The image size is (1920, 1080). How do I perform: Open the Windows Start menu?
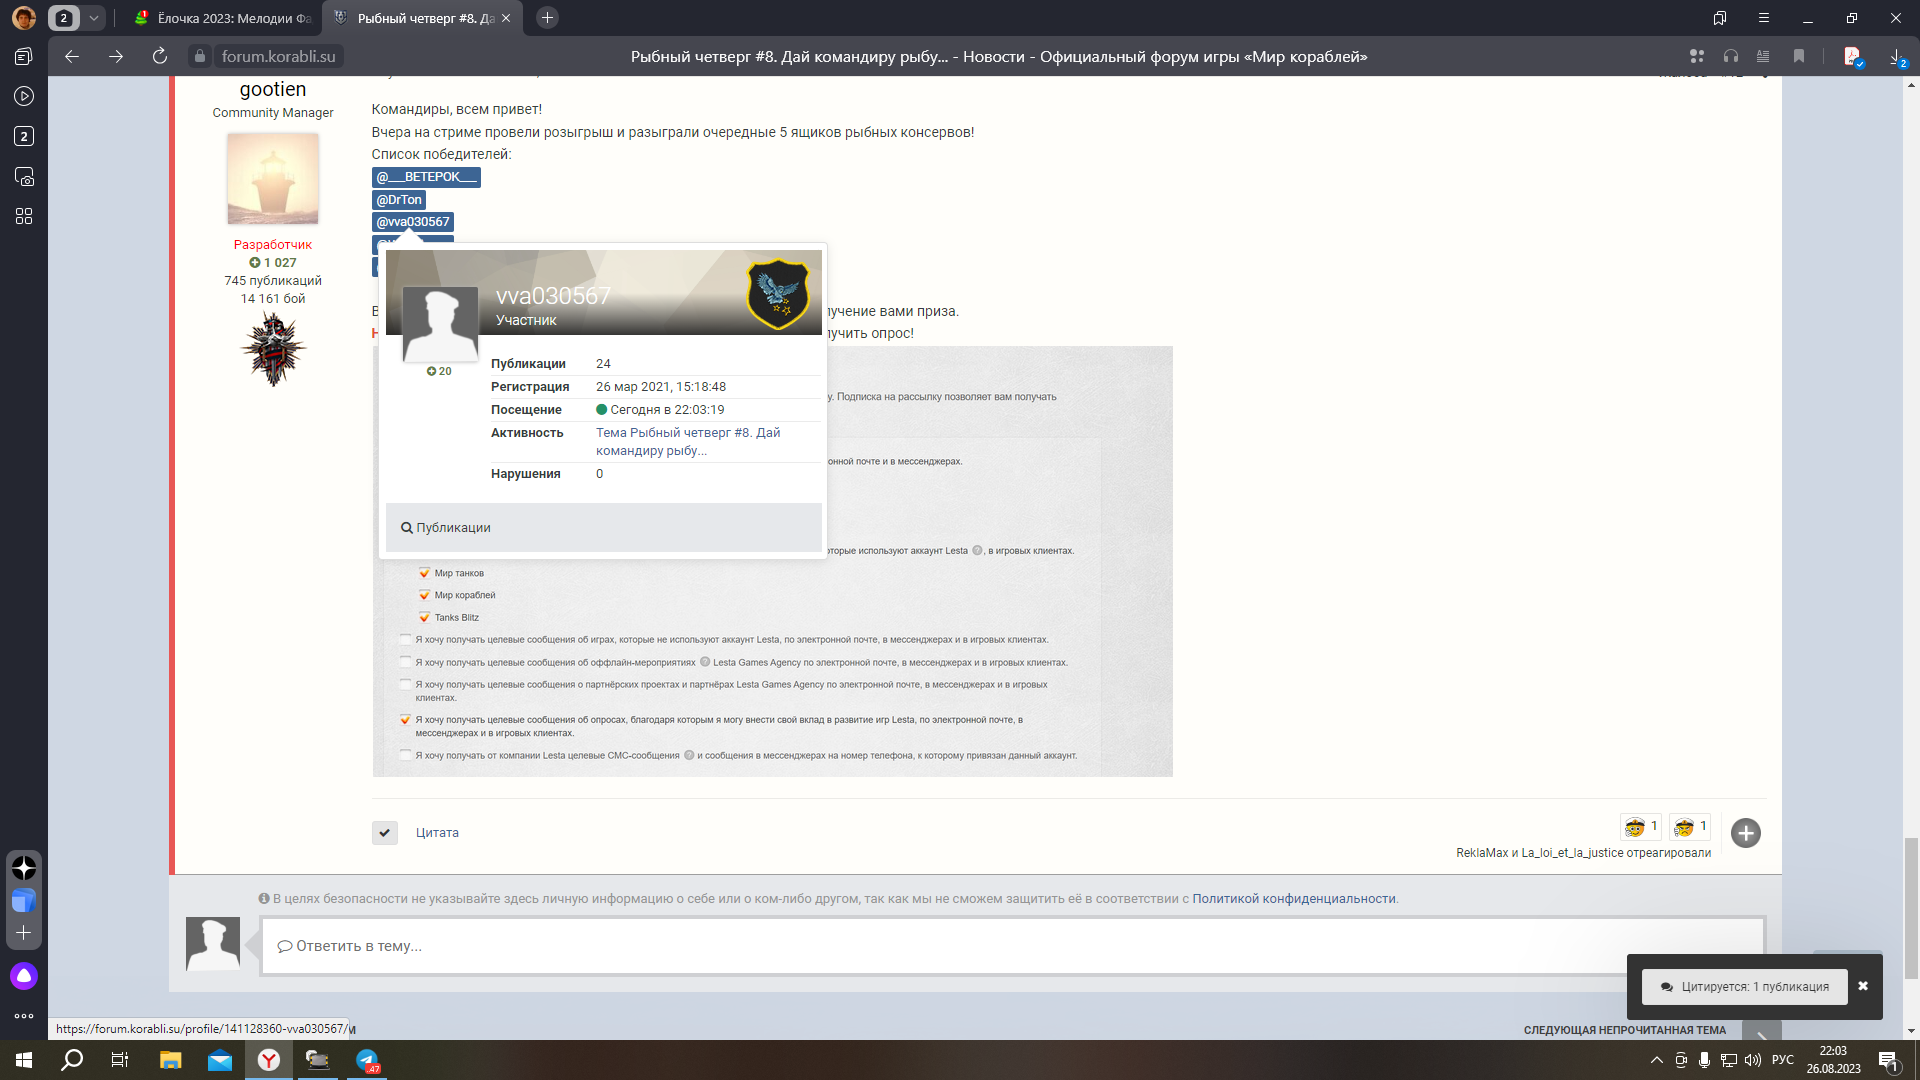pyautogui.click(x=24, y=1060)
